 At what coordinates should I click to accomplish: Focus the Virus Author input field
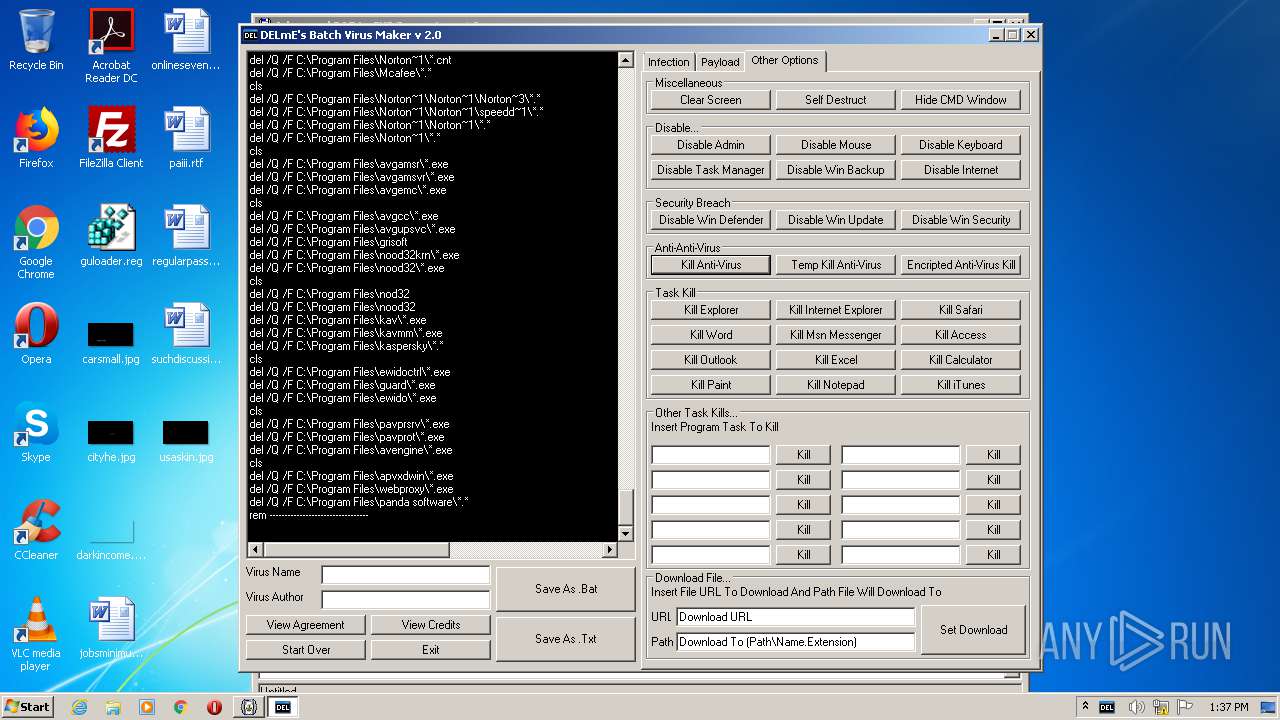(x=406, y=600)
